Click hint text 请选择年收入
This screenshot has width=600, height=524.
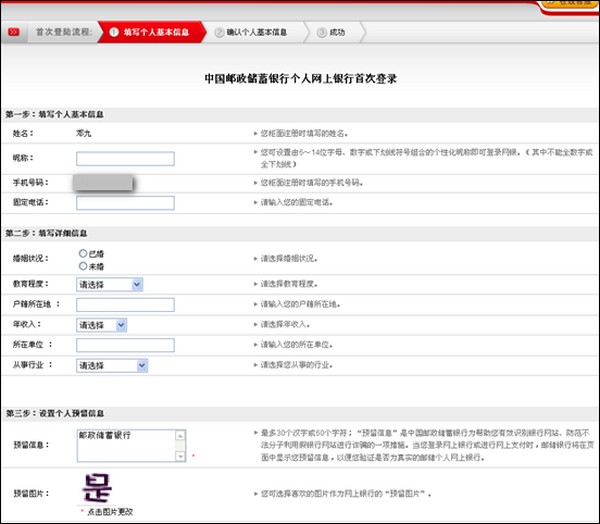click(x=285, y=325)
